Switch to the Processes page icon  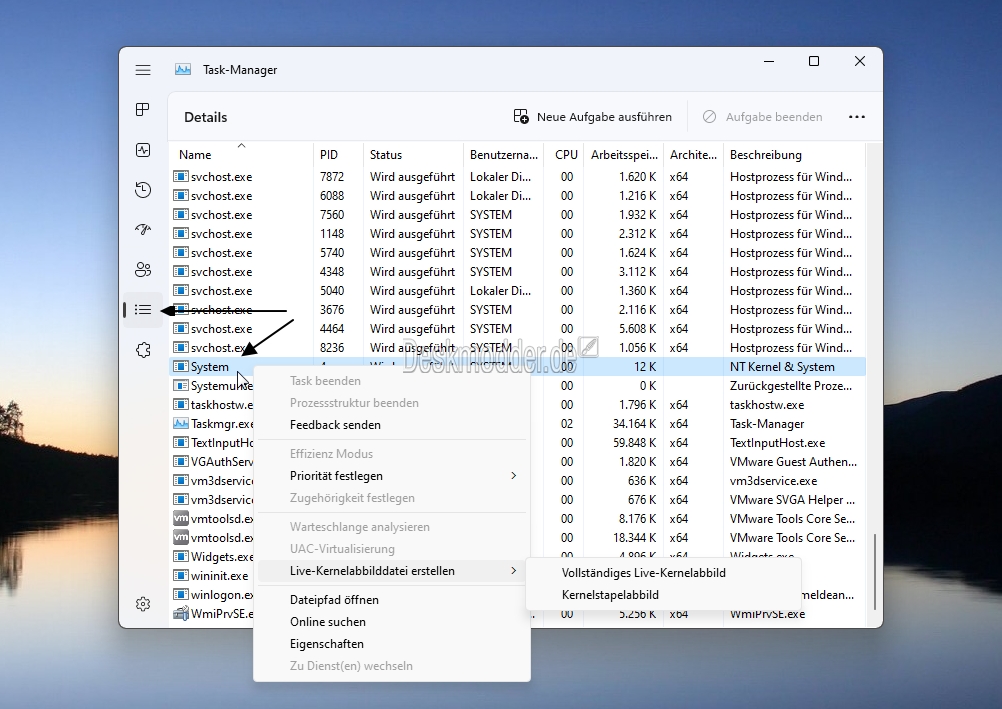click(143, 110)
